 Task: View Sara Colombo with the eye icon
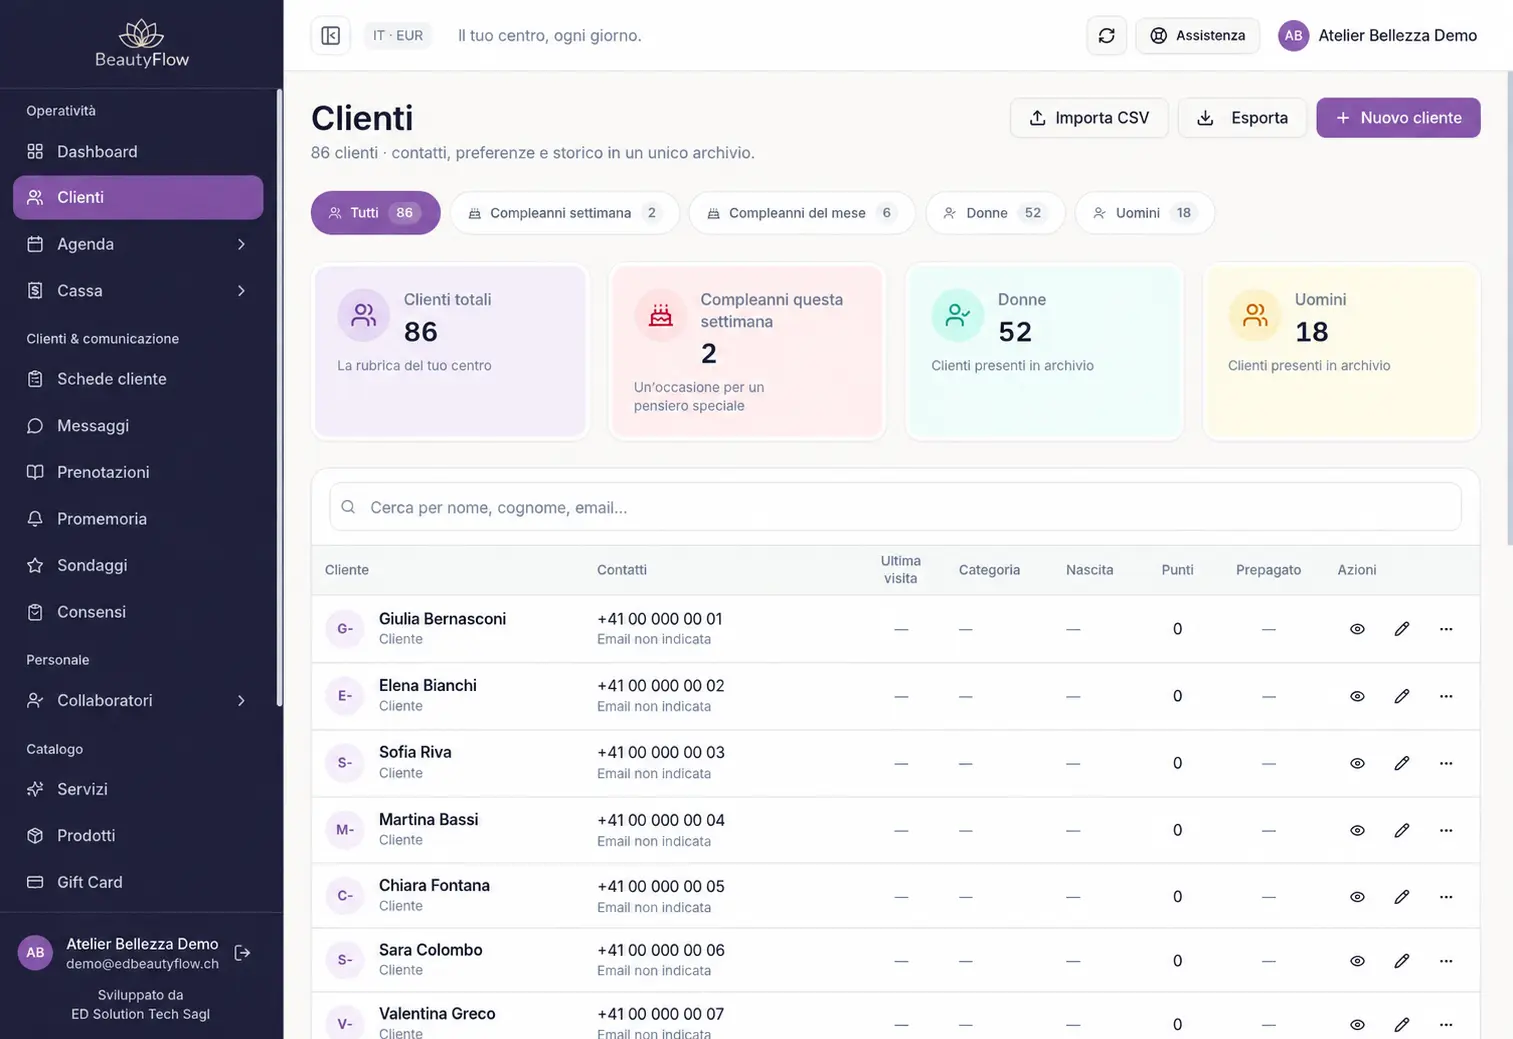(x=1357, y=961)
